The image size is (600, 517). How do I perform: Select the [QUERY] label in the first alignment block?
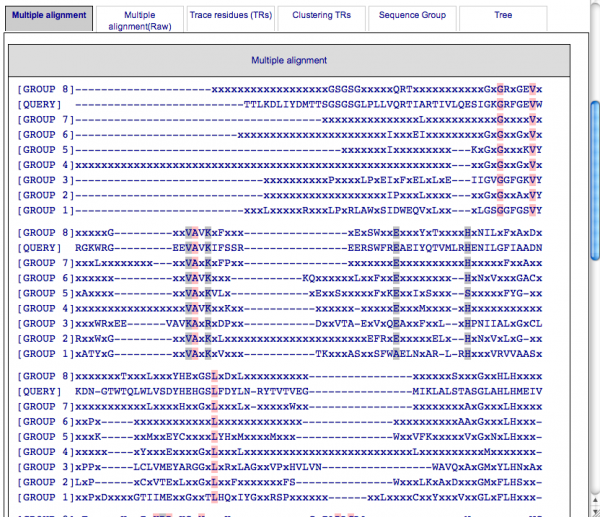[x=38, y=104]
